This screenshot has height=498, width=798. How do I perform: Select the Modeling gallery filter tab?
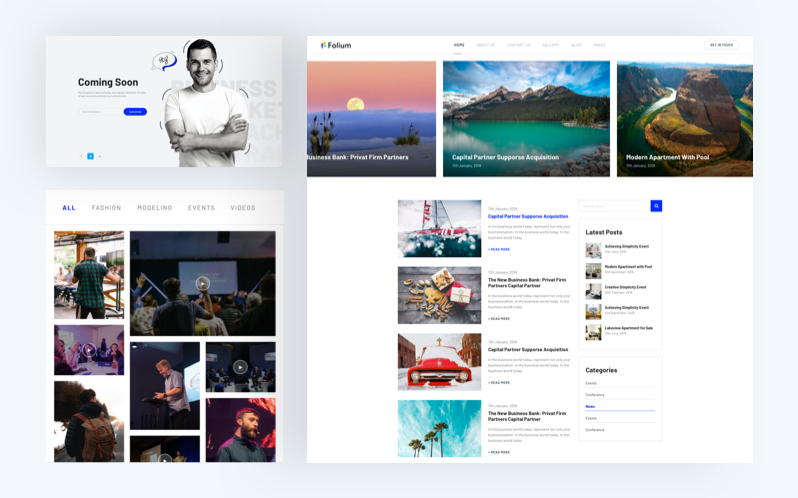(x=154, y=208)
